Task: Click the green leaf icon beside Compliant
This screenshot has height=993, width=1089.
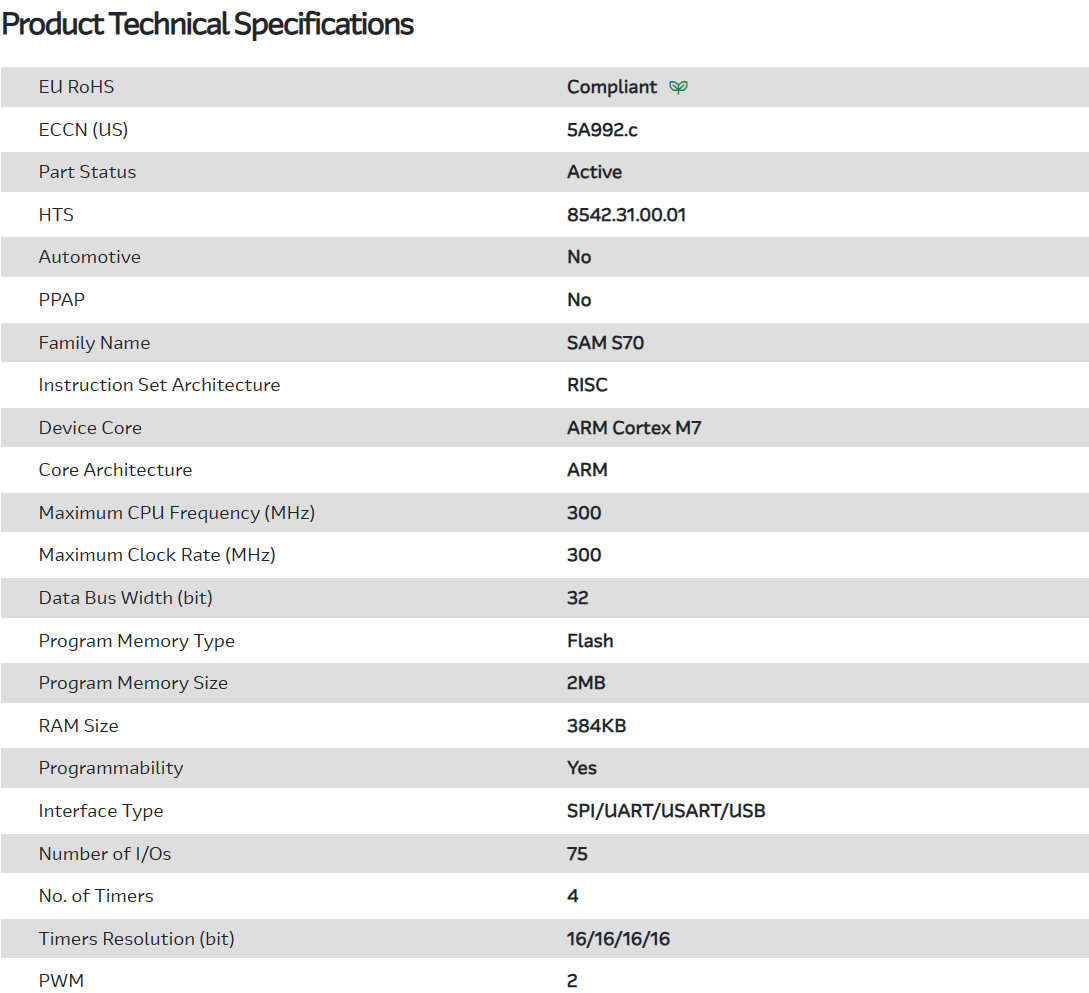Action: click(x=678, y=87)
